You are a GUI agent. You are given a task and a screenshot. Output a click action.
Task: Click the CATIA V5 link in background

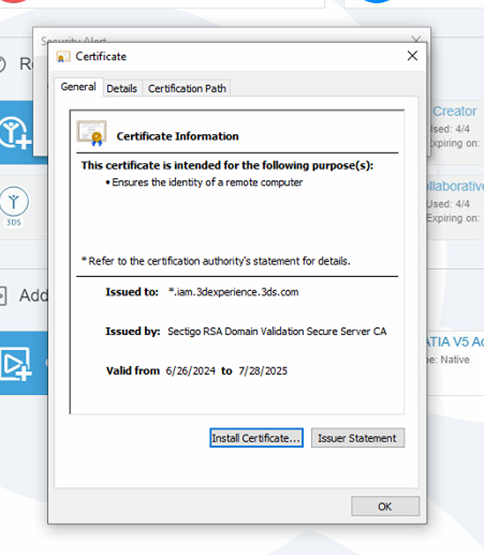[455, 342]
